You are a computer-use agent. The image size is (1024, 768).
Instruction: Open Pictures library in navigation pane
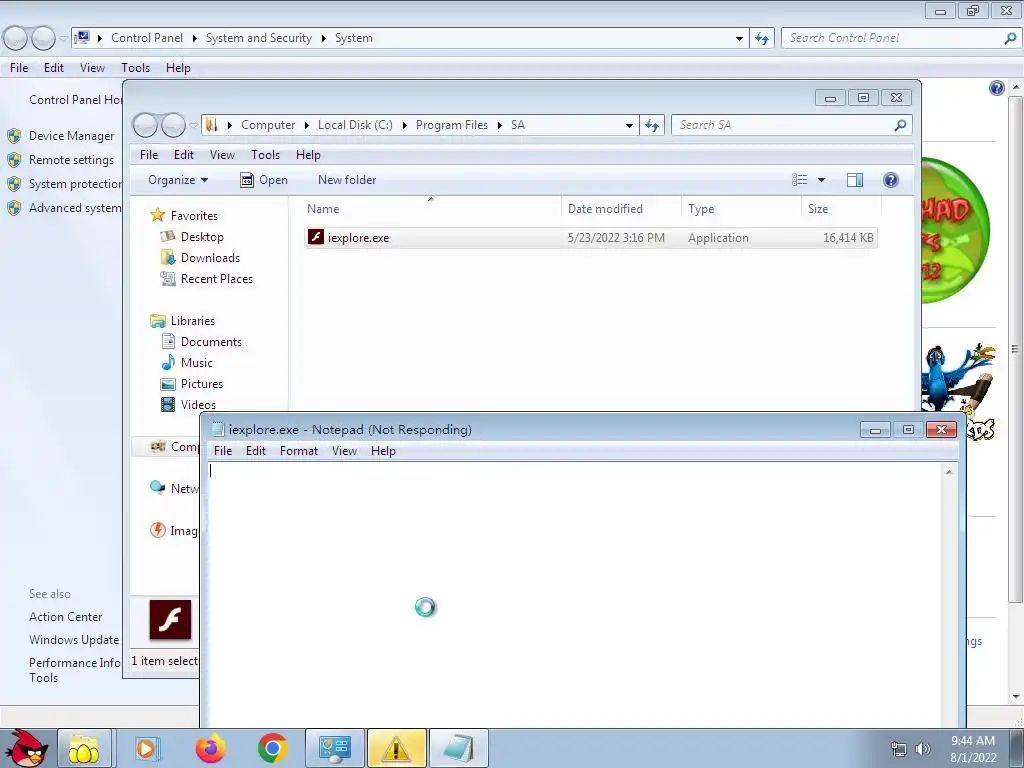[x=202, y=384]
